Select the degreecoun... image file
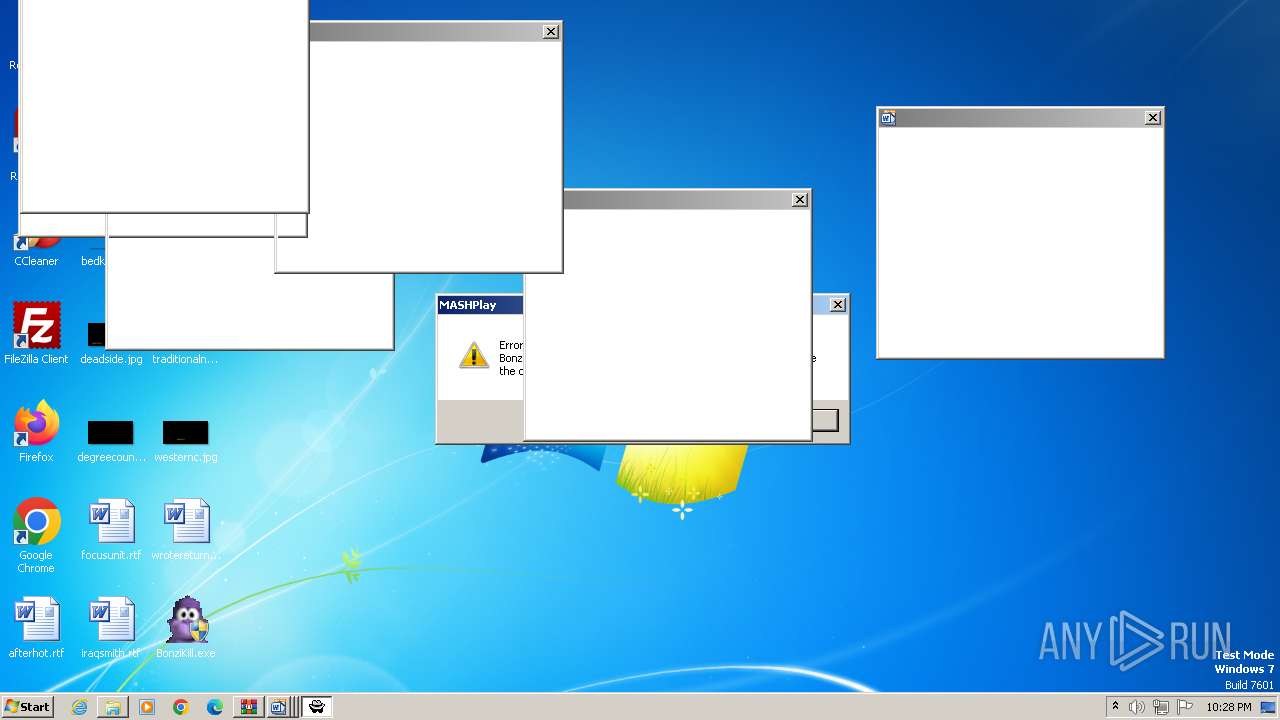Screen dimensions: 1280x720 (x=111, y=442)
